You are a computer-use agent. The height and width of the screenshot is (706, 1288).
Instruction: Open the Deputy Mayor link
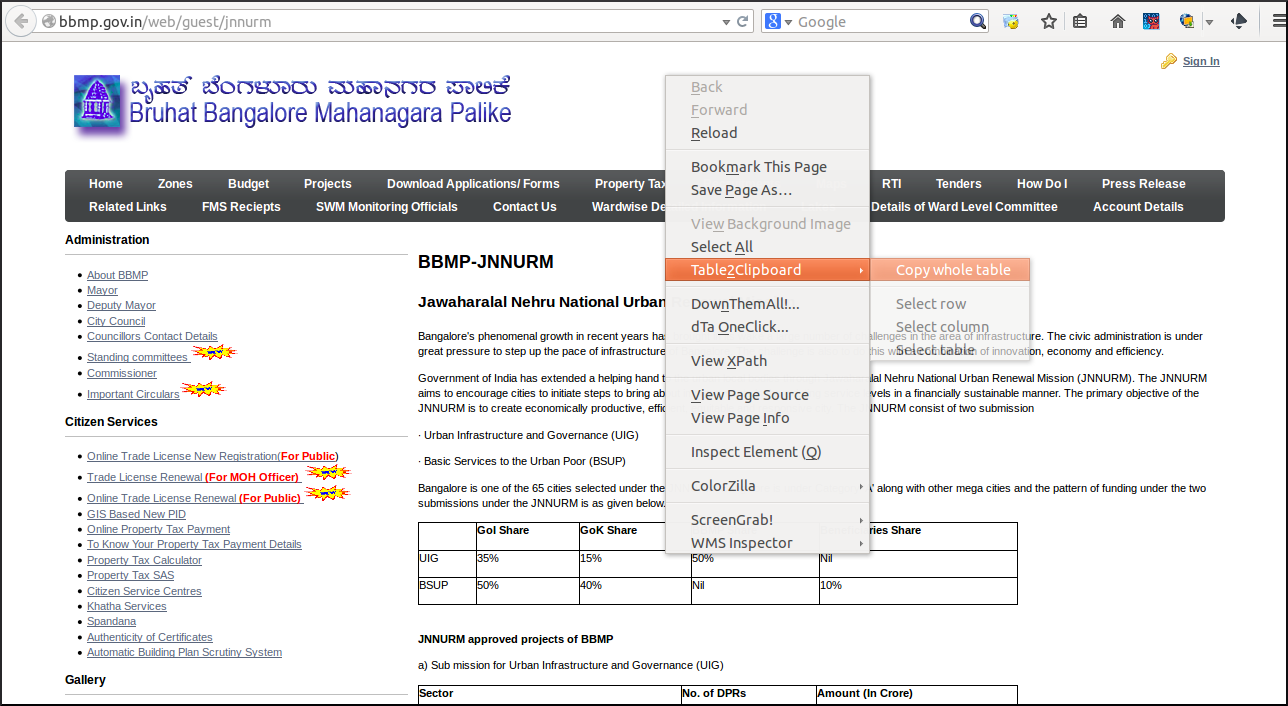coord(121,305)
